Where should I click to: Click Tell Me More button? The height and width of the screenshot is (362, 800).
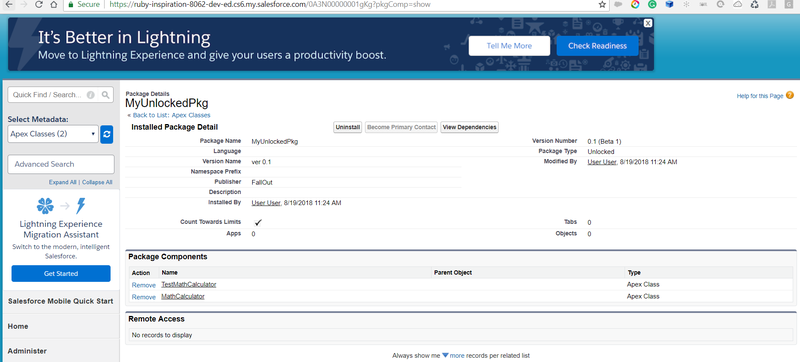(509, 46)
